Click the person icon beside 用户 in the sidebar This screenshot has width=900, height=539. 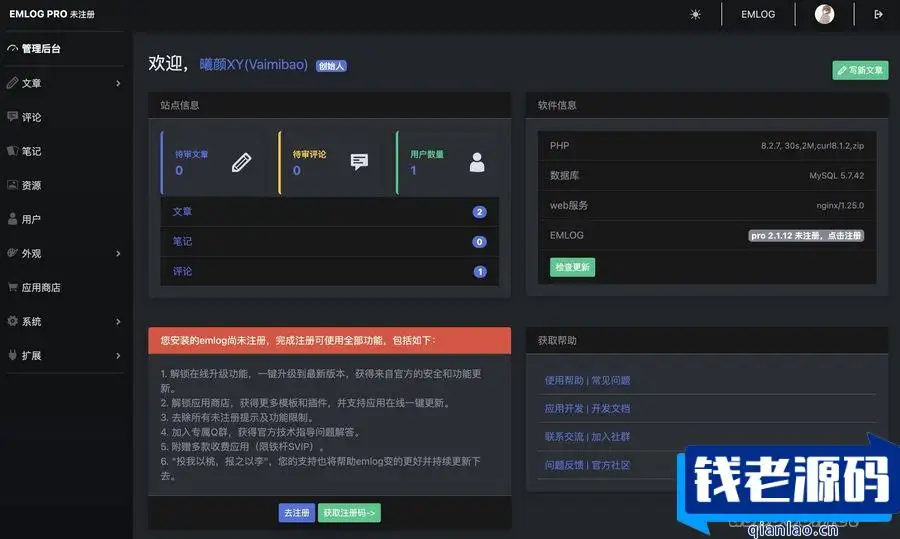(12, 219)
